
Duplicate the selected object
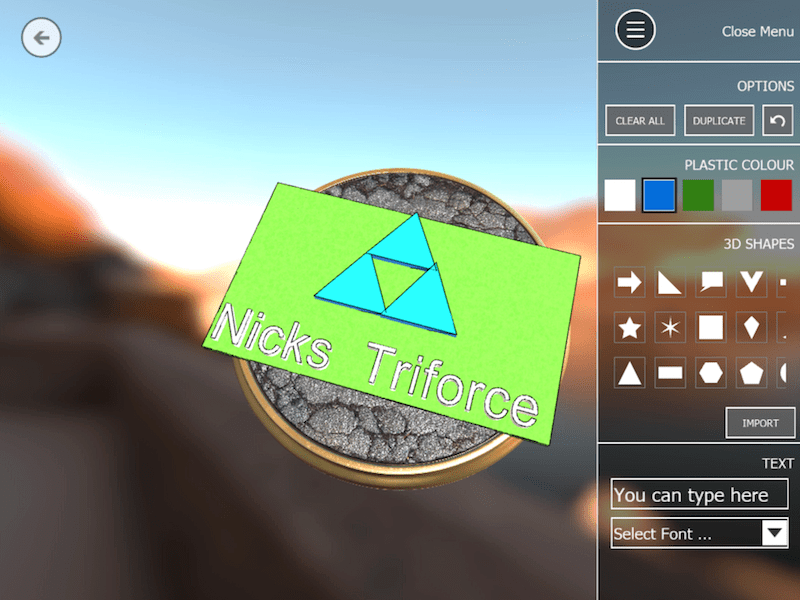719,120
